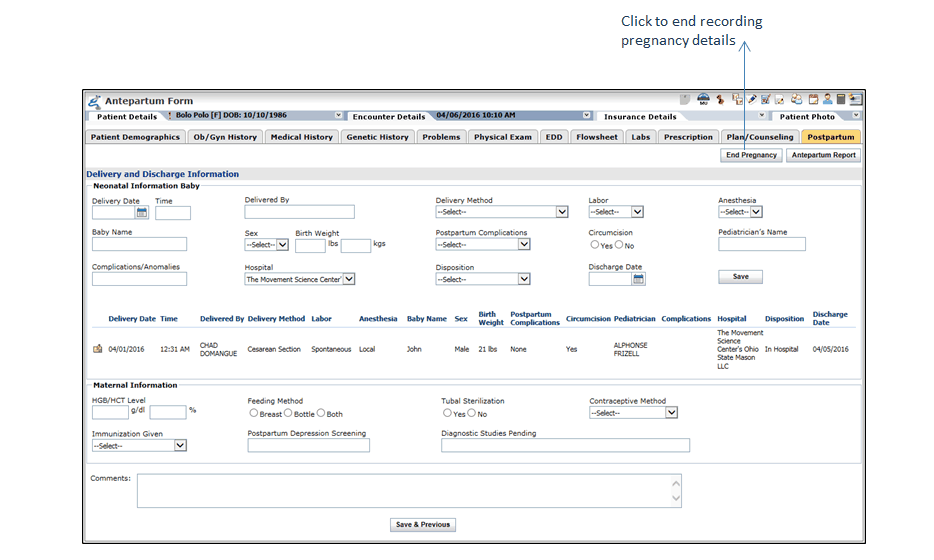
Task: Click down arrow on Comments scrollbar
Action: coord(676,498)
